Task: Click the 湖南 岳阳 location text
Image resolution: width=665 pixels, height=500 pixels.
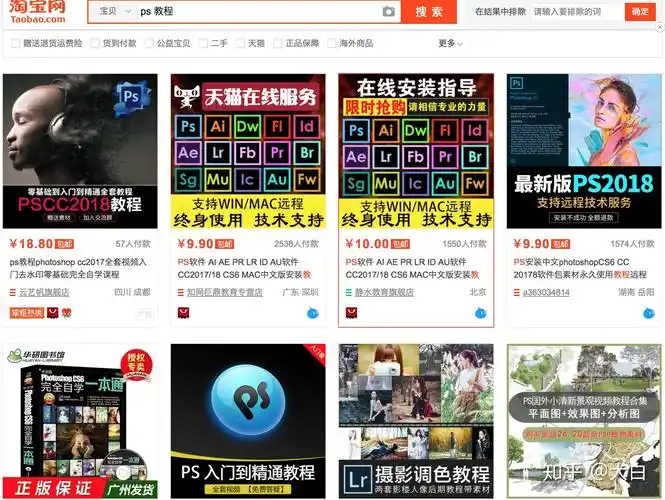Action: (636, 292)
